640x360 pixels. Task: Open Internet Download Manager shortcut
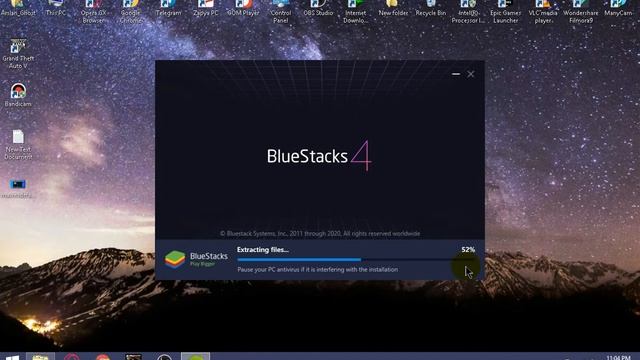(x=356, y=11)
